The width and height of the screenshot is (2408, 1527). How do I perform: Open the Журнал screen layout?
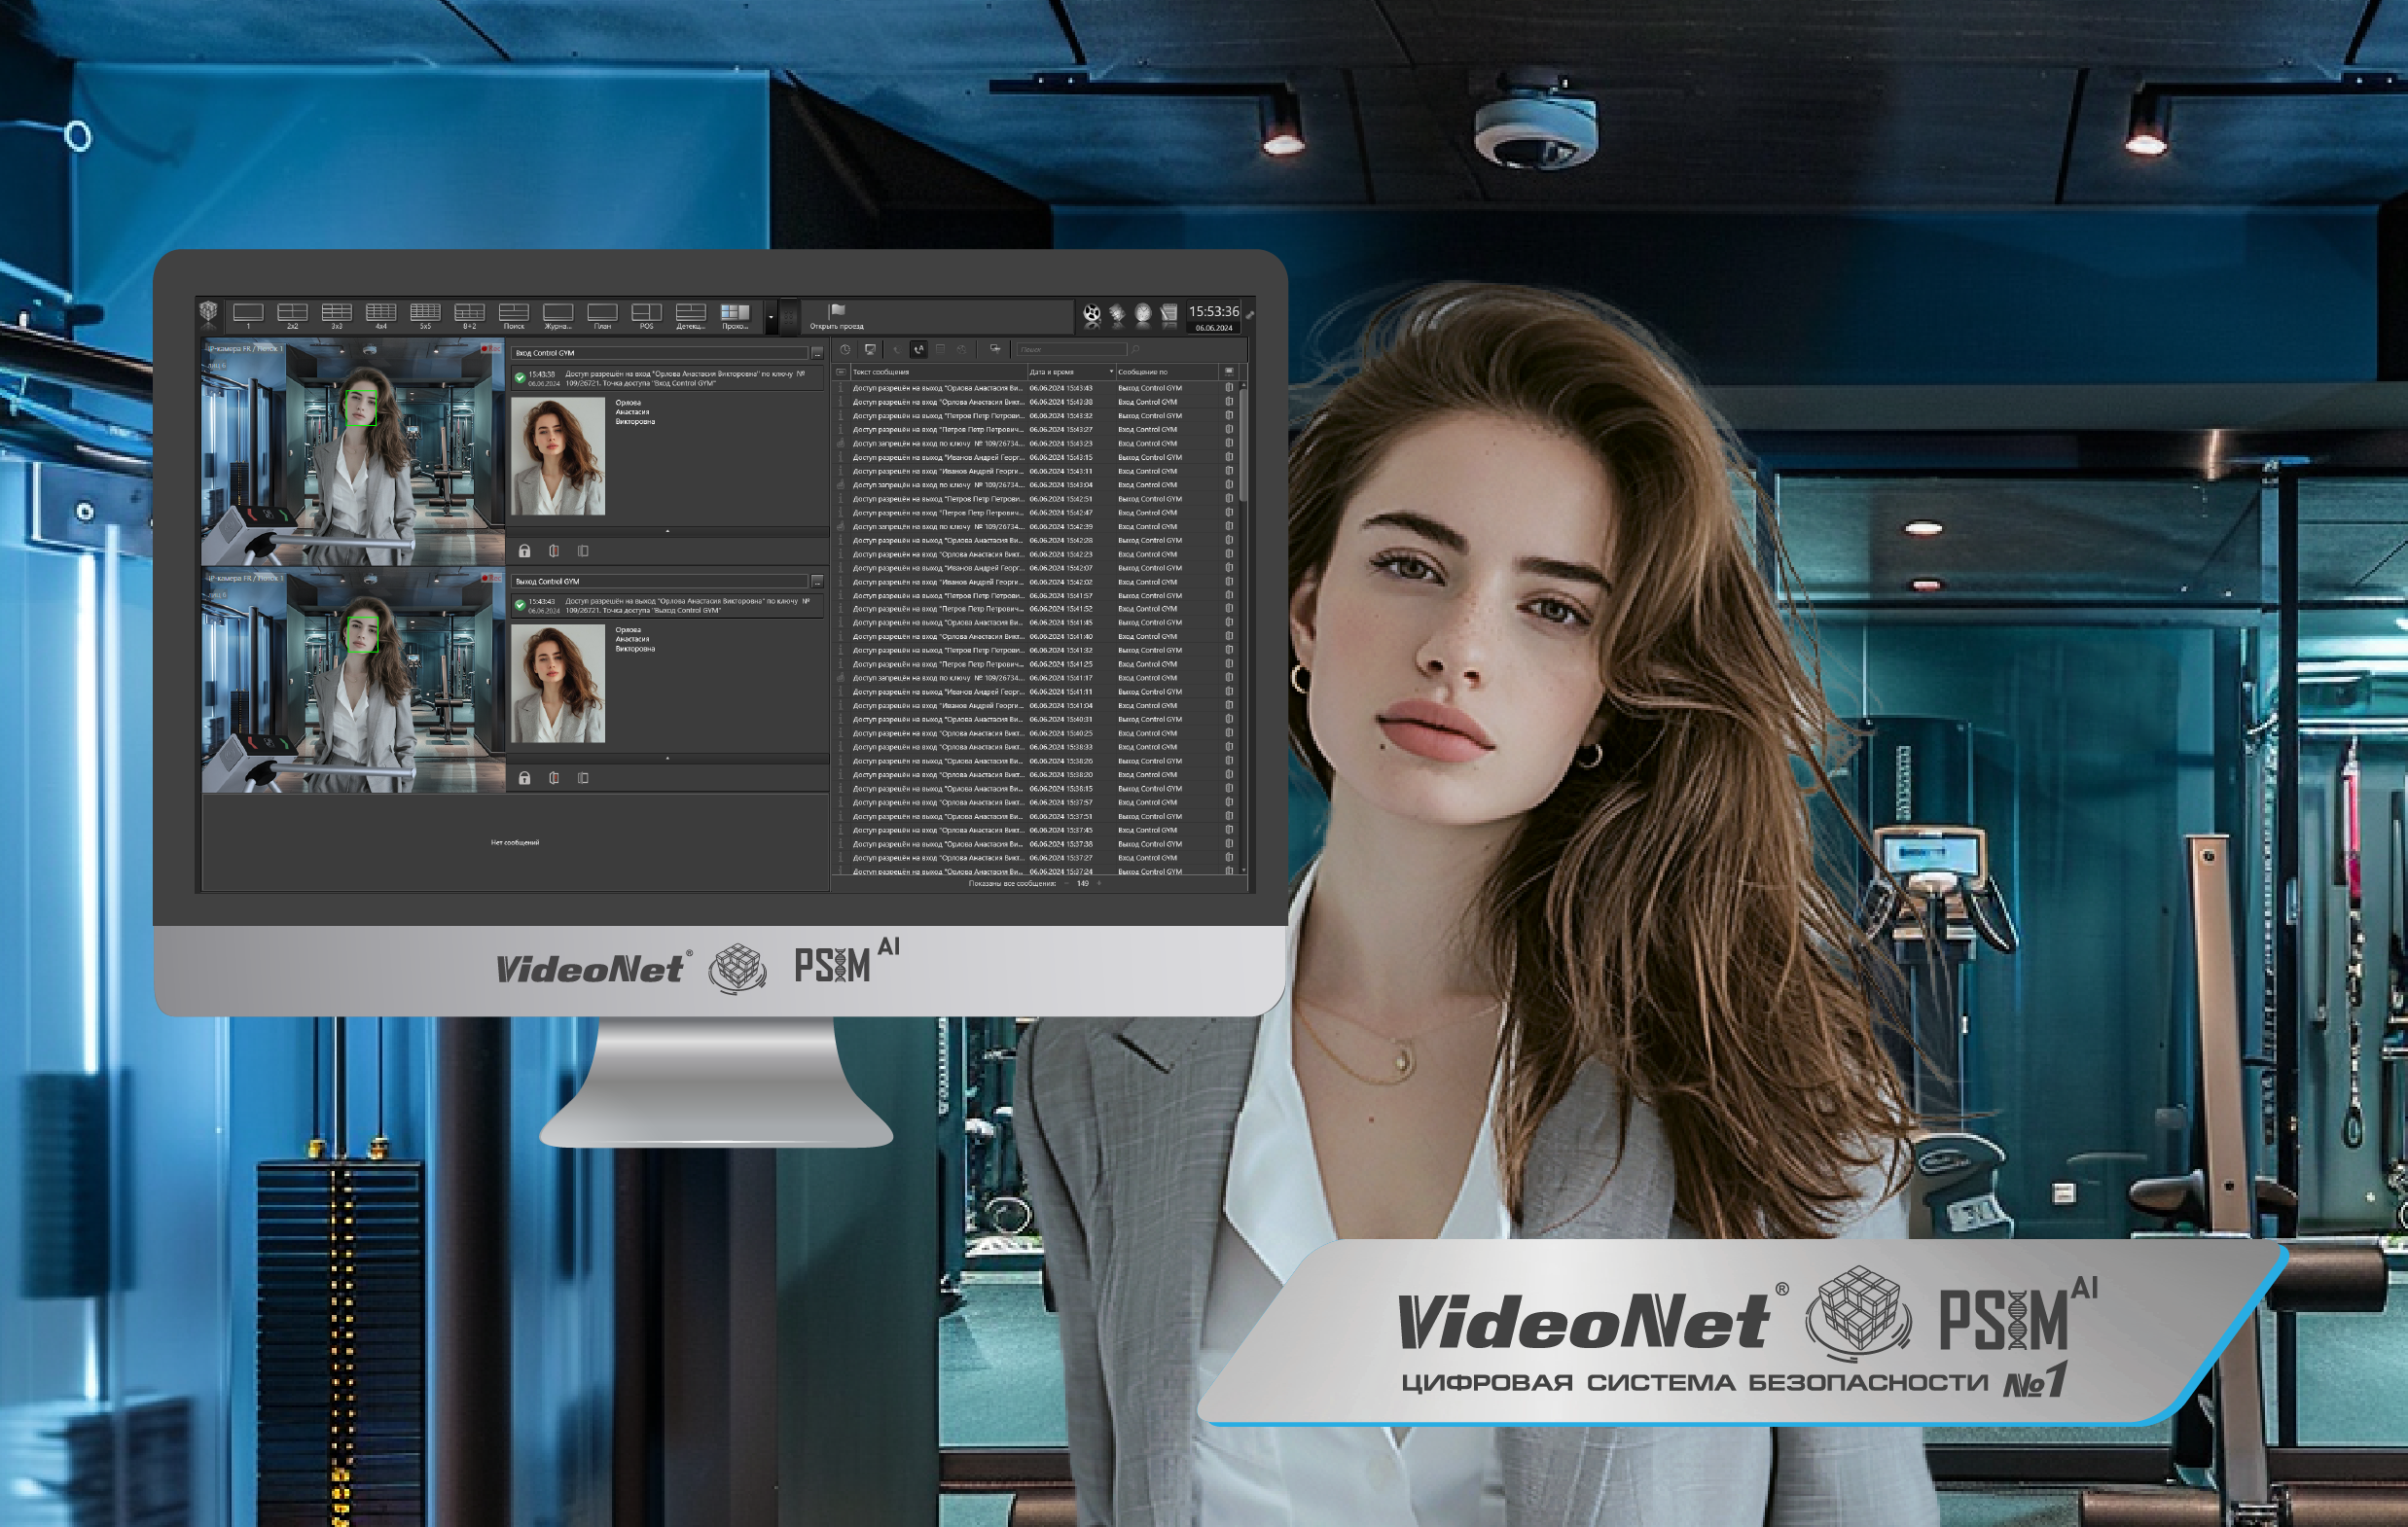tap(558, 316)
